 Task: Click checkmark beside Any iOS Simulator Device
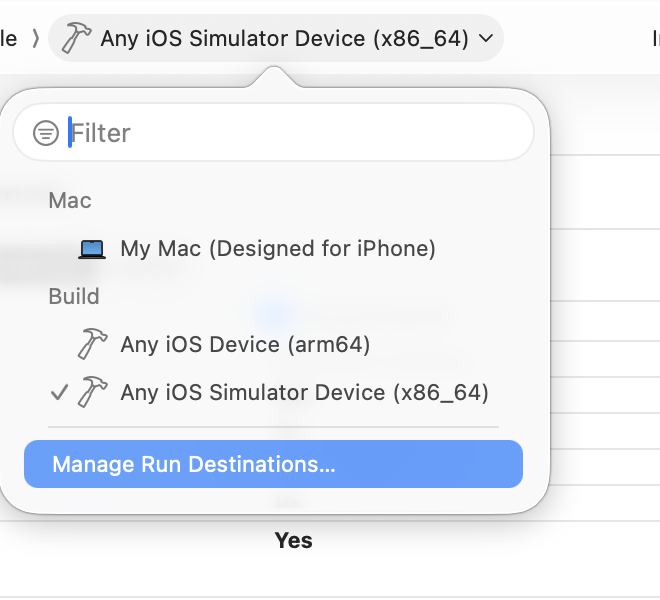point(59,393)
